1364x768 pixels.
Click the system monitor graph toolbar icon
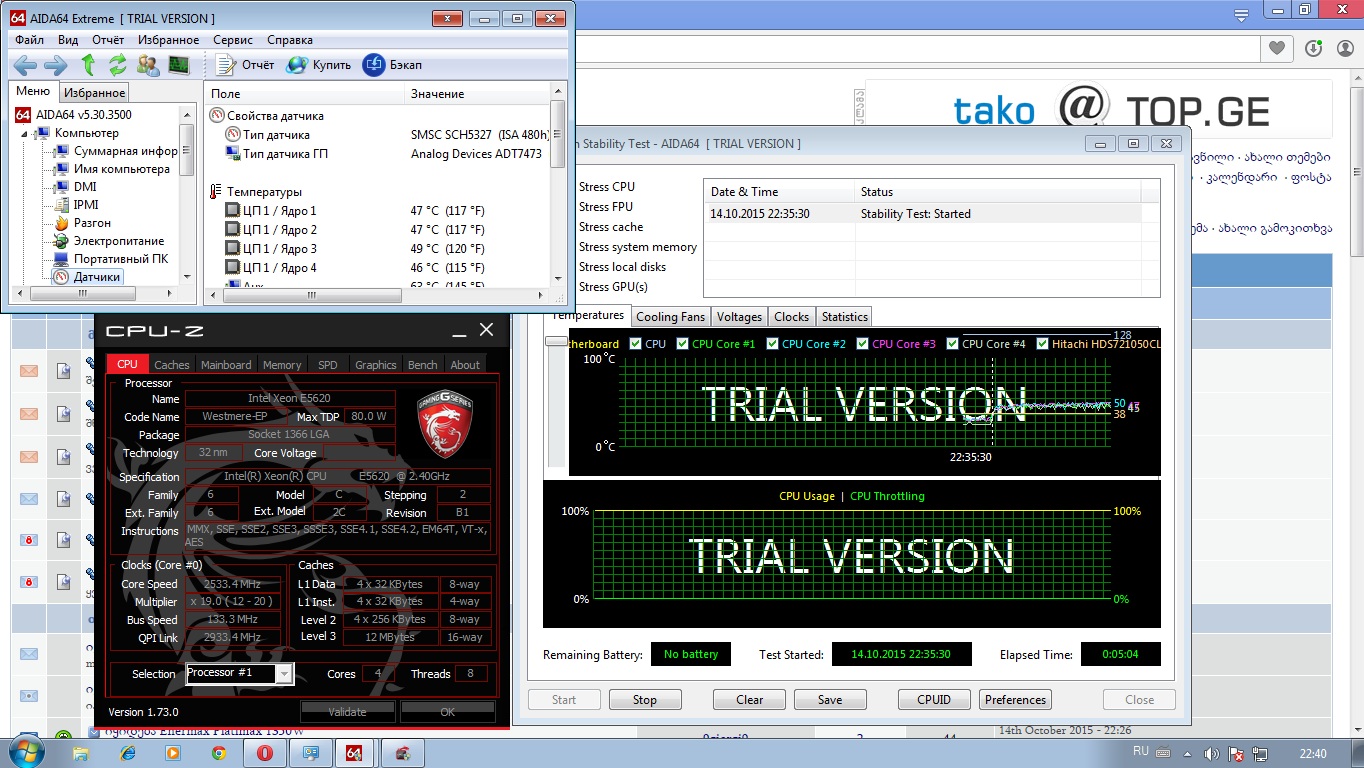179,65
